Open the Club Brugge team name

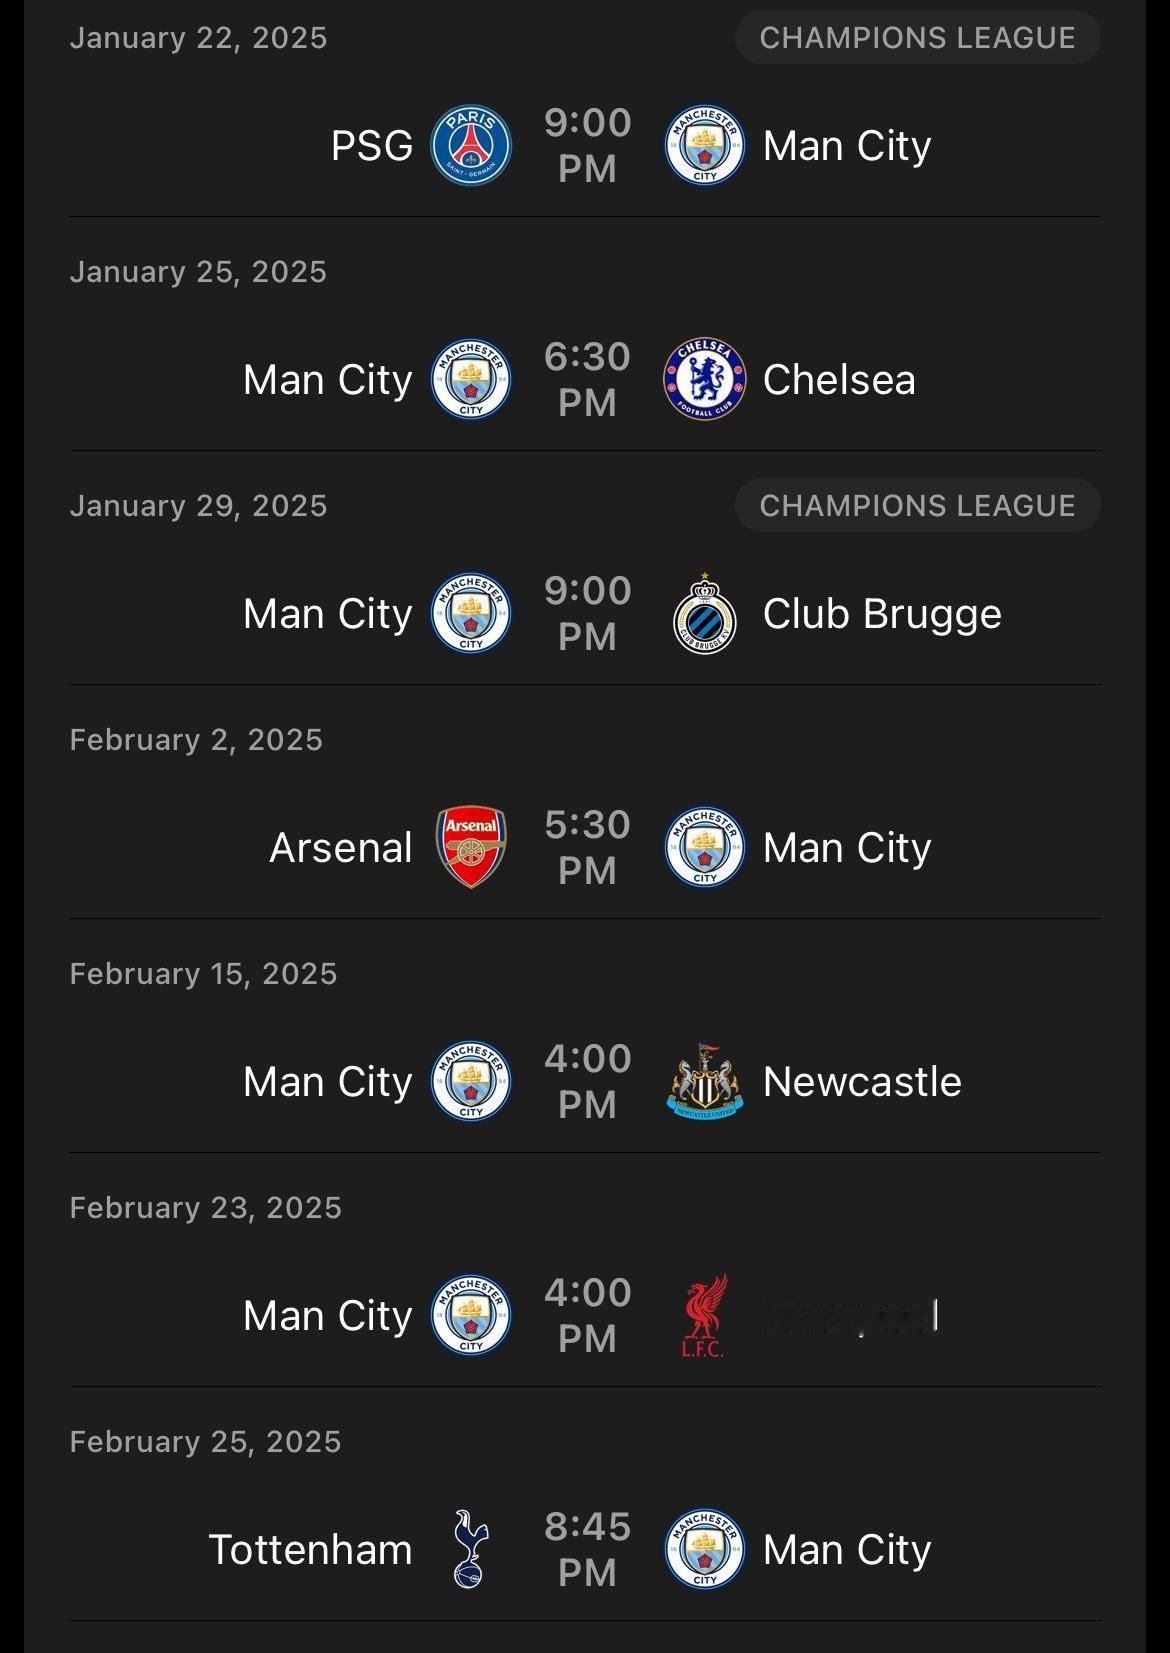tap(882, 614)
